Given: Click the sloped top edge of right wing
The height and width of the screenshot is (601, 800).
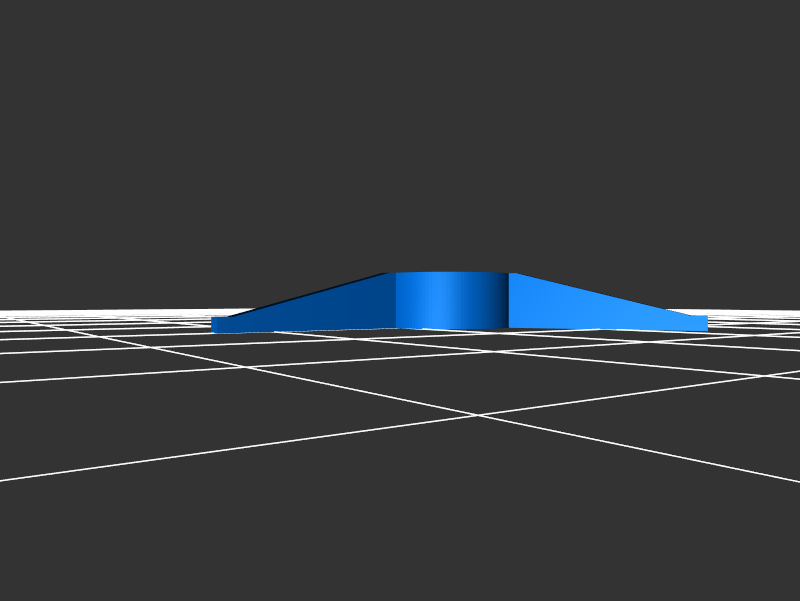Looking at the screenshot, I should (600, 295).
